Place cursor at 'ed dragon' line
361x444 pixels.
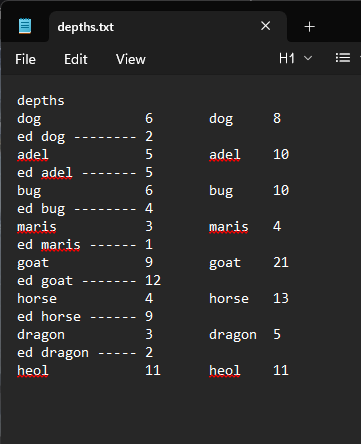(x=85, y=353)
